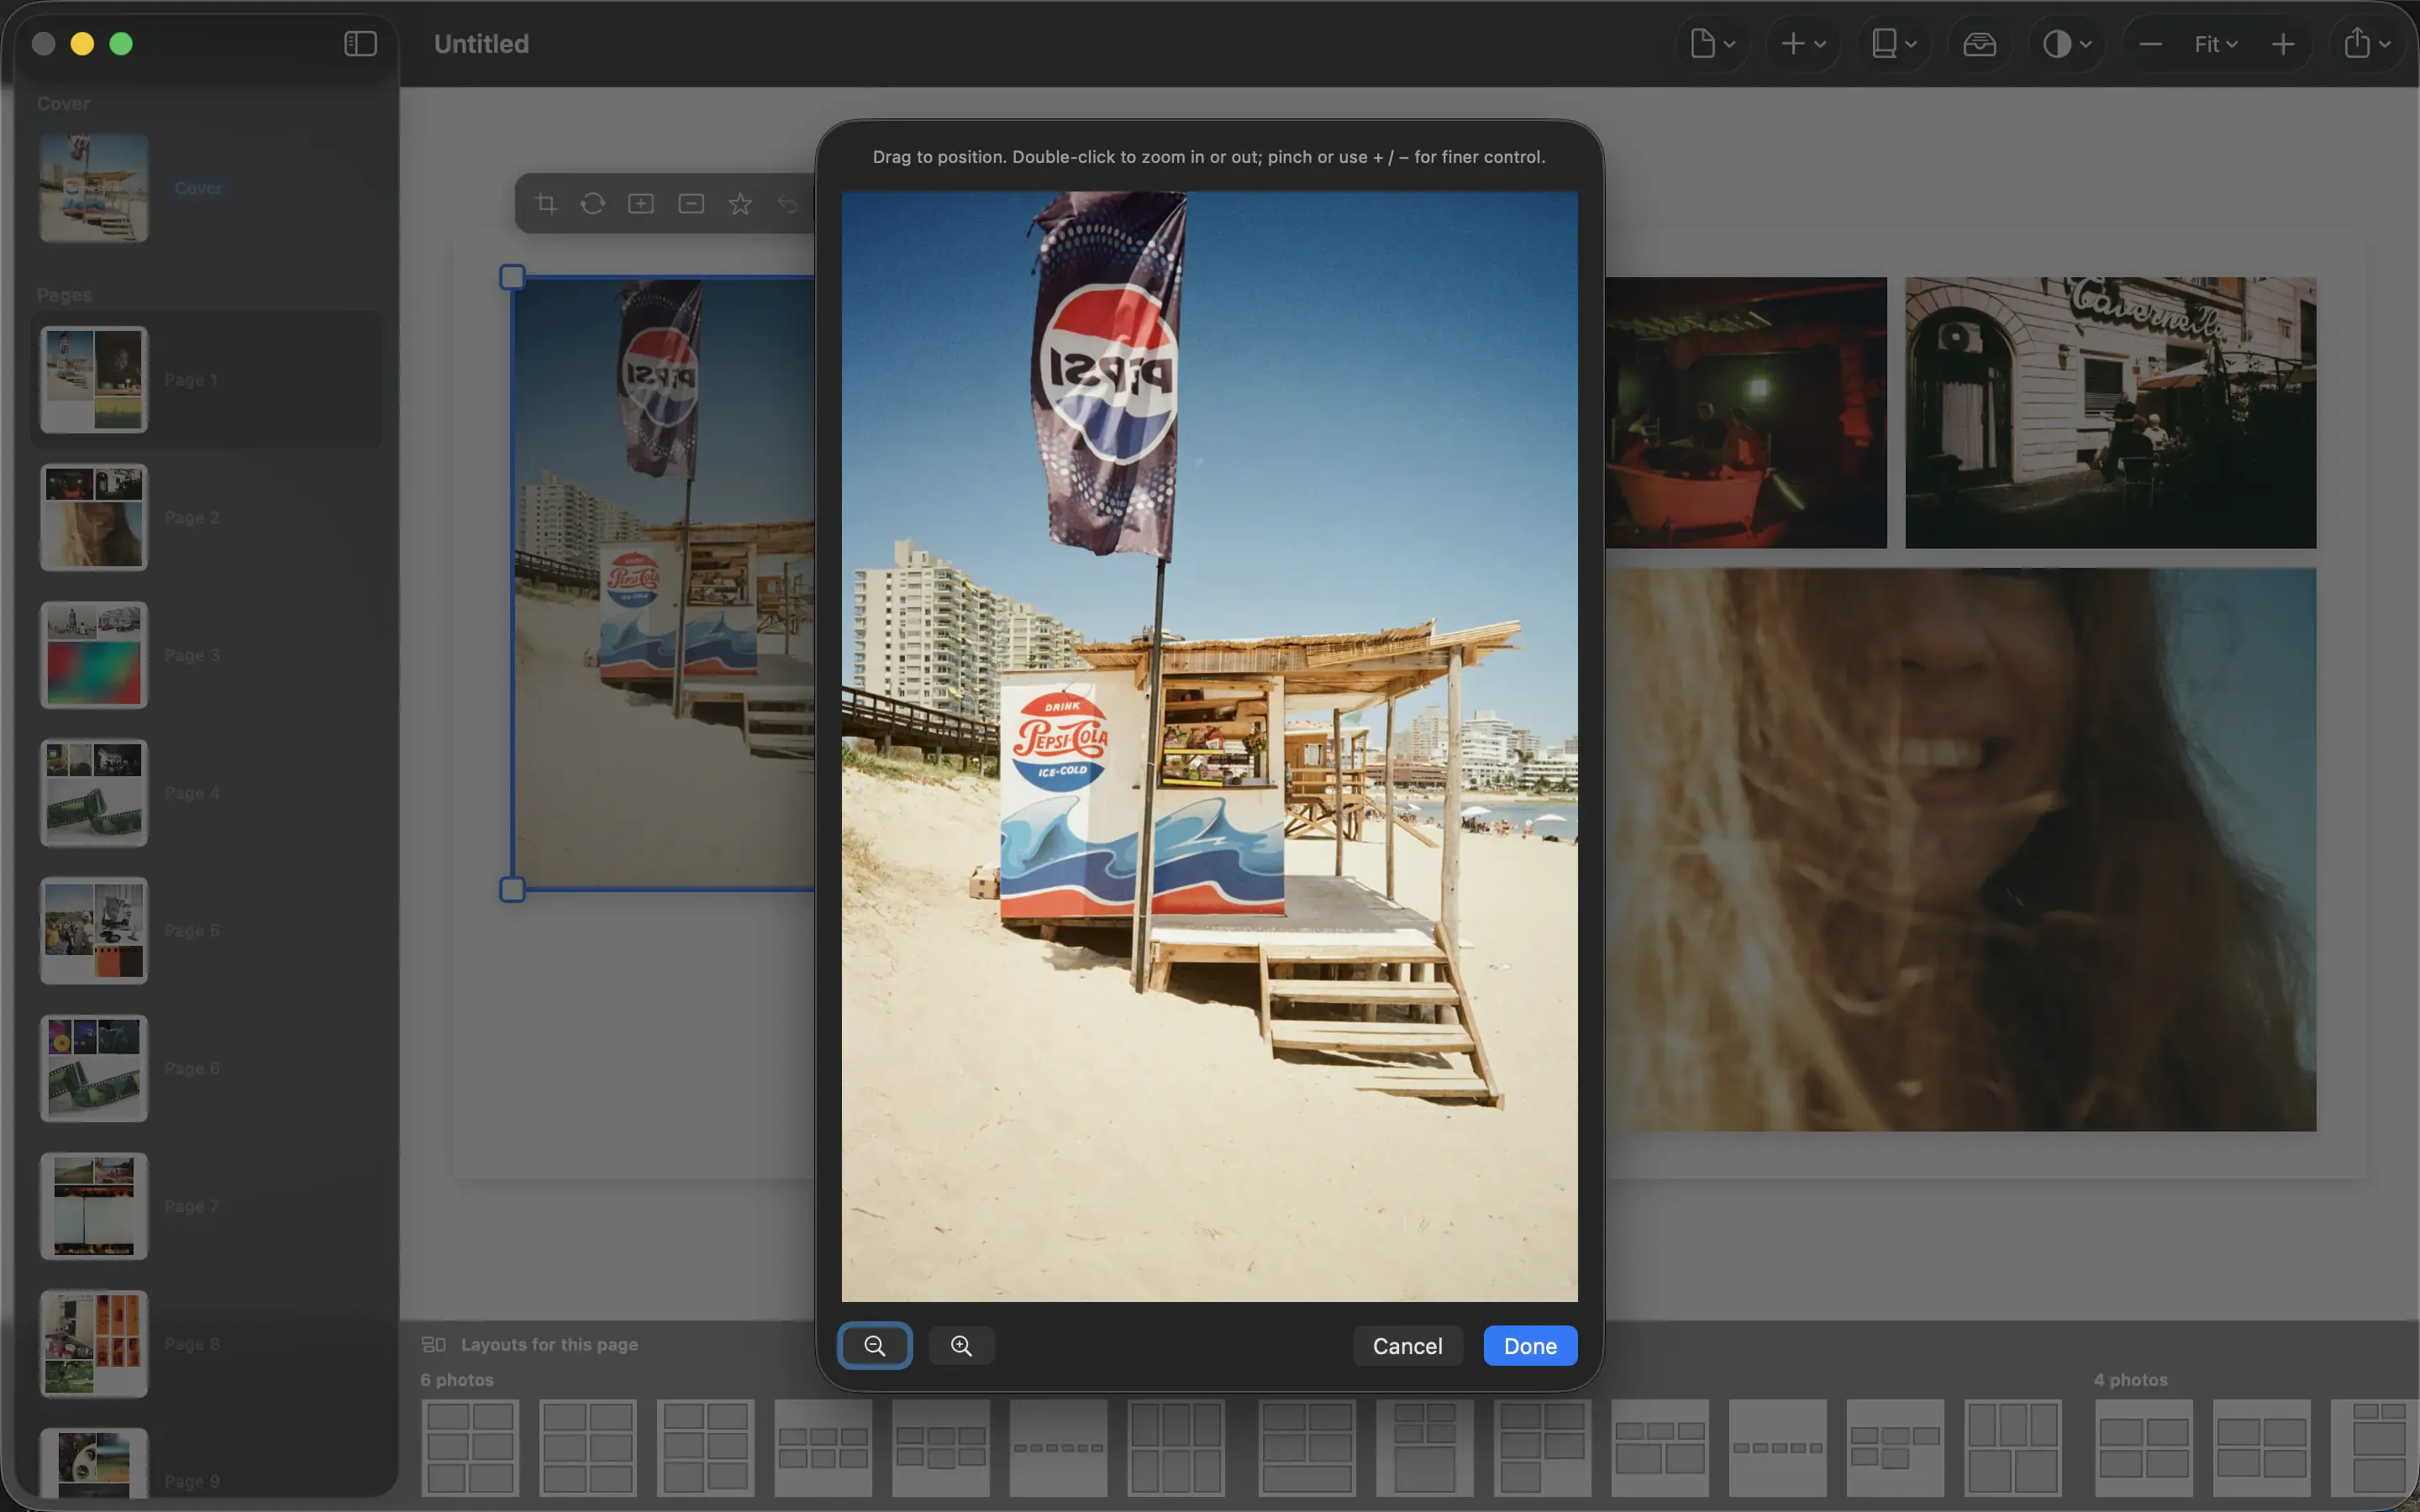Open the half-circle appearance dropdown
The width and height of the screenshot is (2420, 1512).
(2068, 44)
